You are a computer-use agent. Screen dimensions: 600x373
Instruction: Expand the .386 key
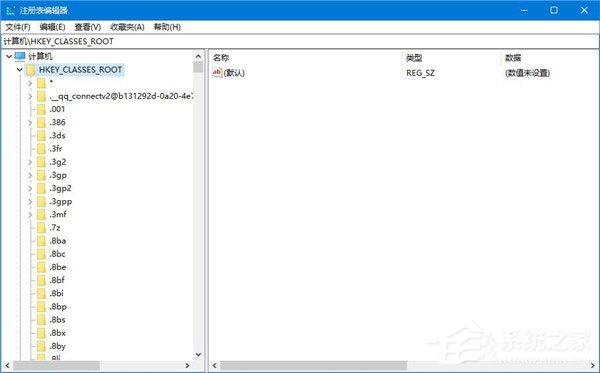(30, 122)
